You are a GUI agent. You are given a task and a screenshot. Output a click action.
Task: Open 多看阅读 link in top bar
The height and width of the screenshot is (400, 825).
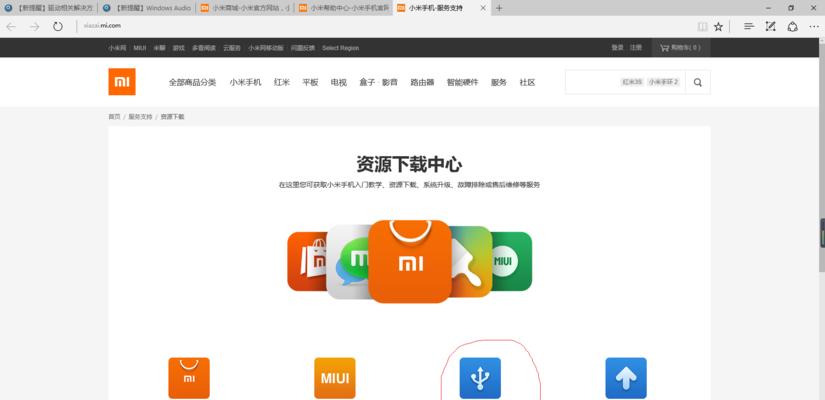[204, 48]
